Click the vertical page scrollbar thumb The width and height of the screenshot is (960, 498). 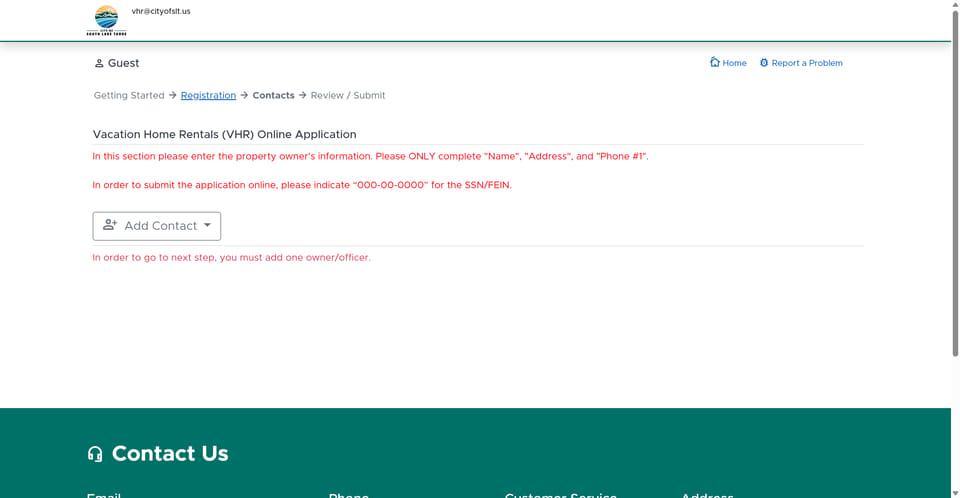coord(955,183)
